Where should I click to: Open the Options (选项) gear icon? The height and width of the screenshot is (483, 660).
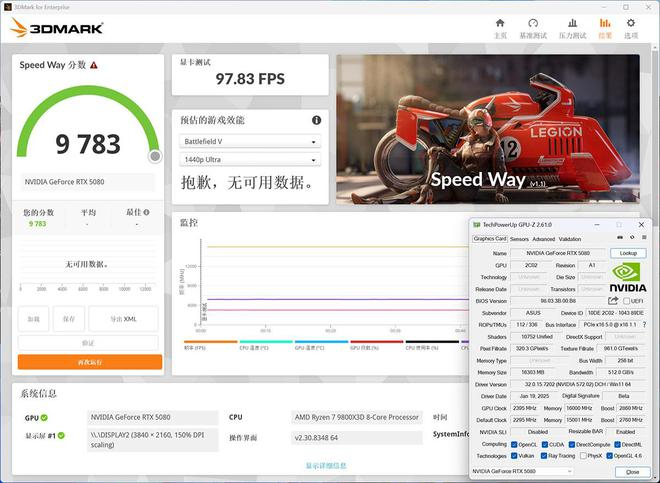[631, 23]
